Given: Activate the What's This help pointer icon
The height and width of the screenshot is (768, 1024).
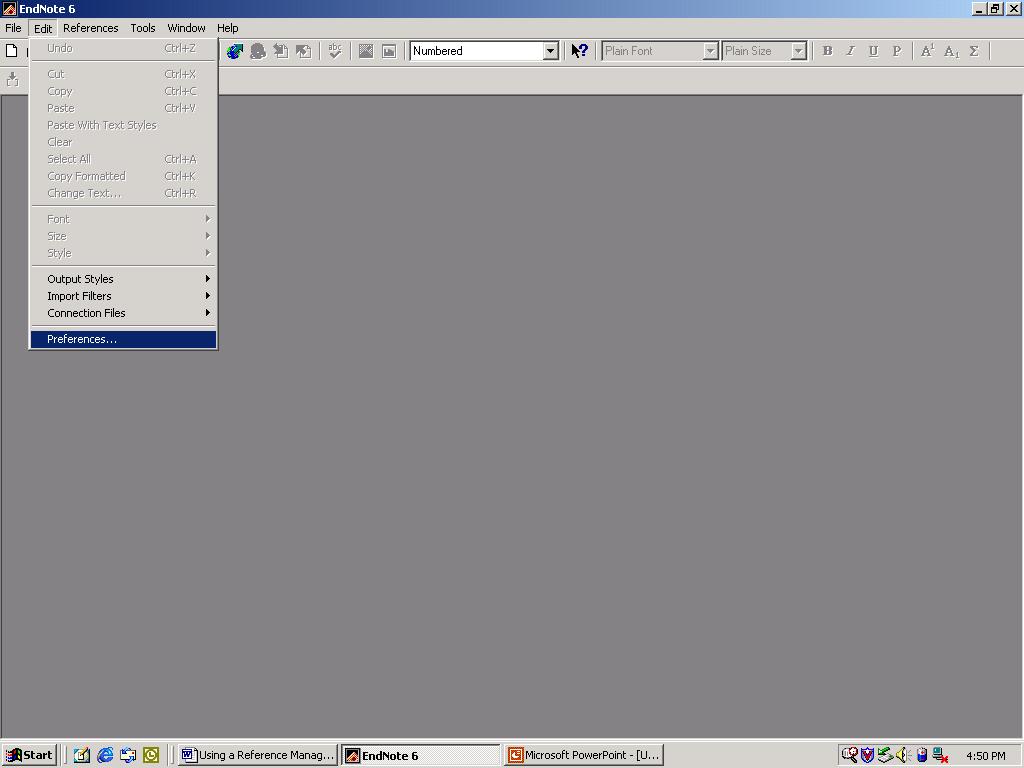Looking at the screenshot, I should [579, 51].
